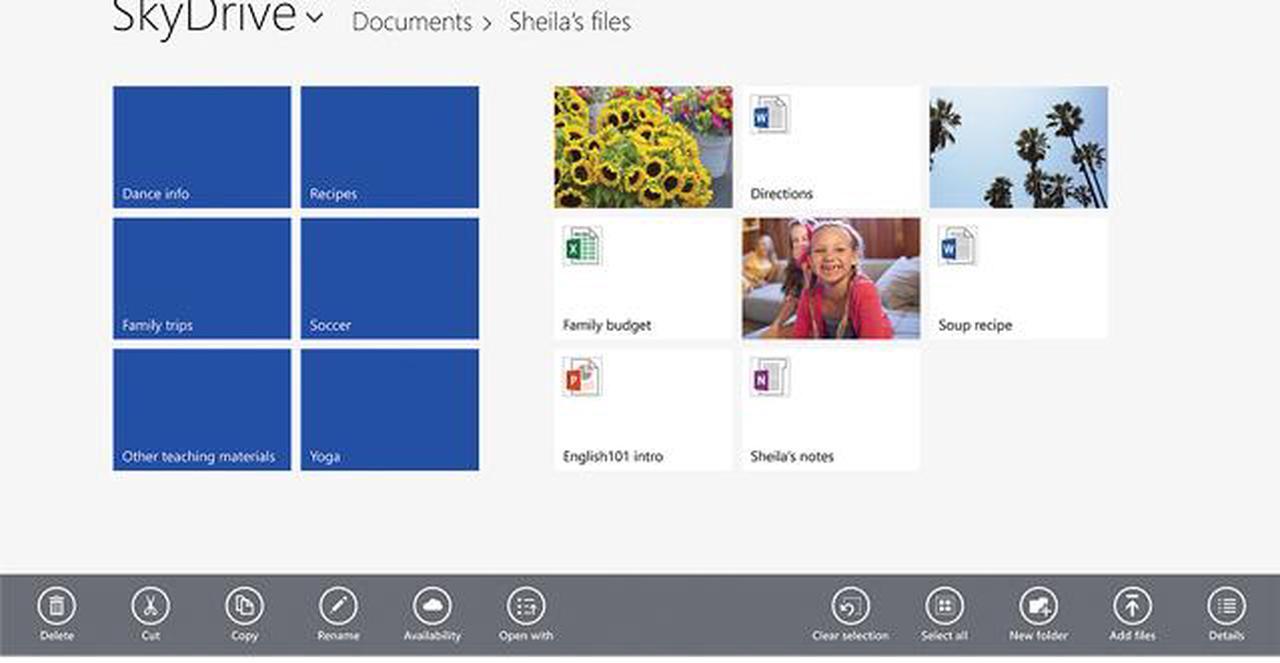Click the OneNote icon on Sheila's notes
Image resolution: width=1280 pixels, height=663 pixels.
(x=769, y=377)
